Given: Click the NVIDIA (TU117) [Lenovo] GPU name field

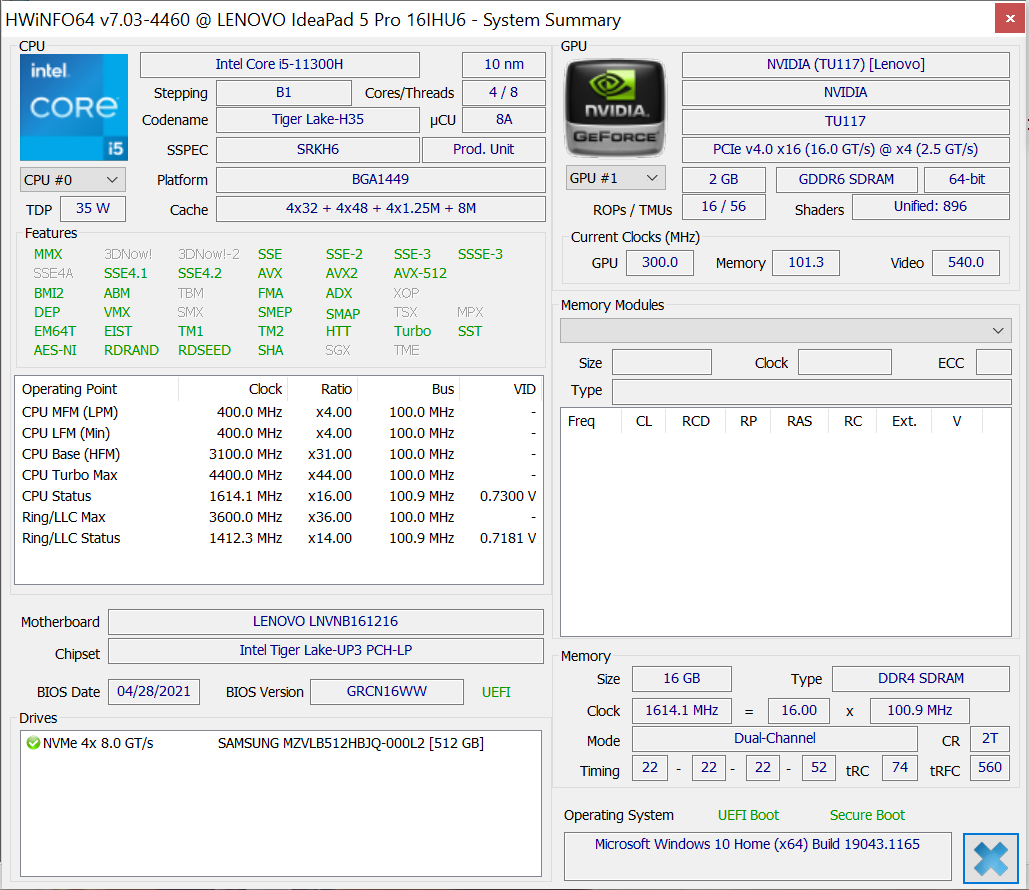Looking at the screenshot, I should (845, 64).
